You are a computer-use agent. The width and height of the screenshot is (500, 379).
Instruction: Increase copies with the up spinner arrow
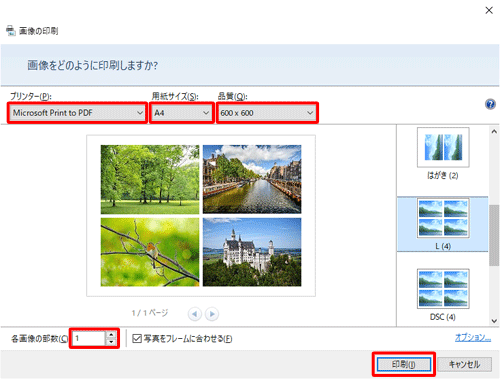pos(111,335)
